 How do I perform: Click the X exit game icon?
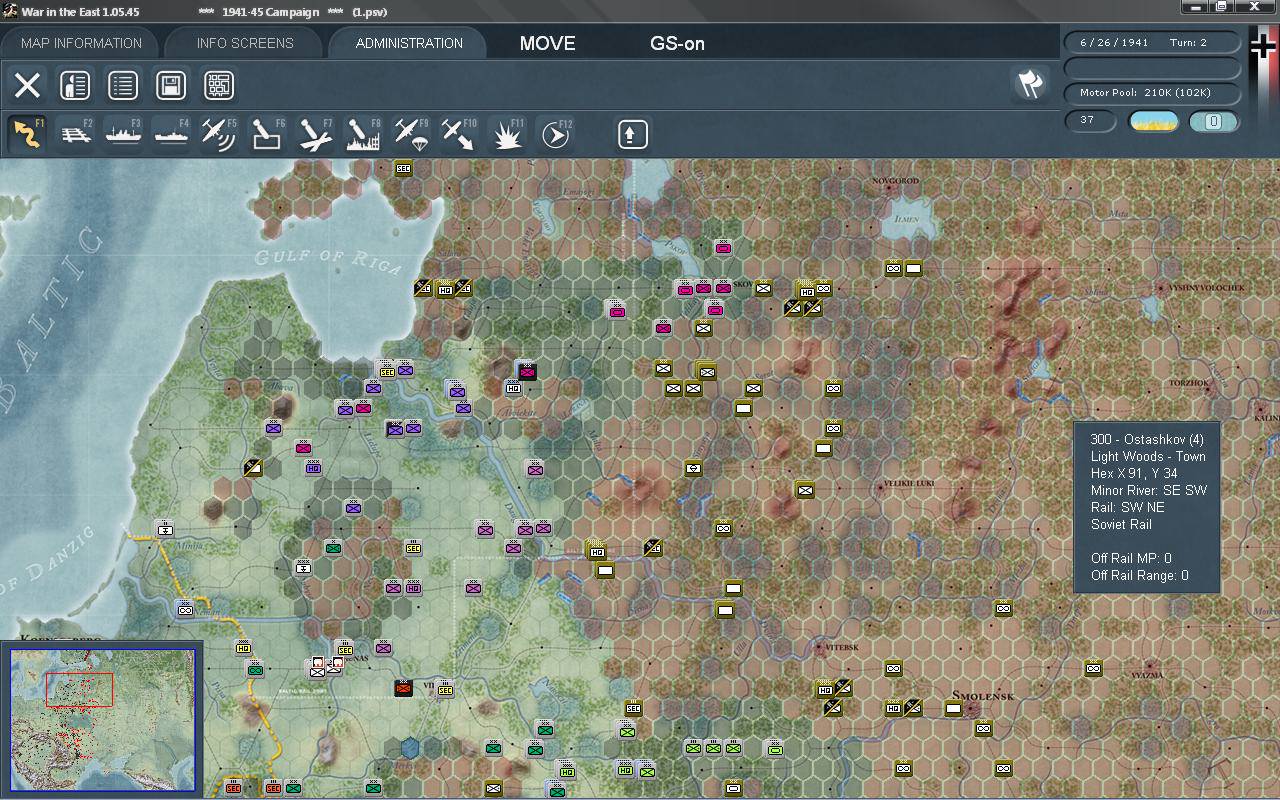click(x=27, y=85)
